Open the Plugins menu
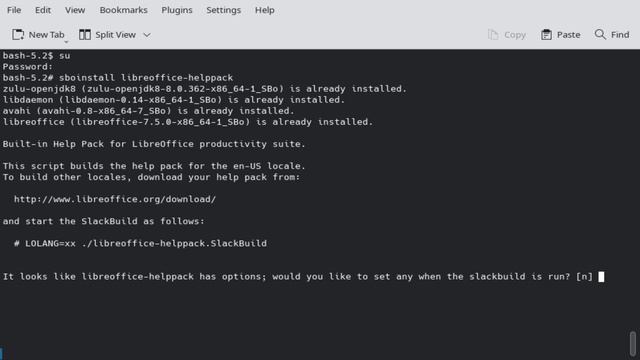This screenshot has height=360, width=640. [x=176, y=10]
